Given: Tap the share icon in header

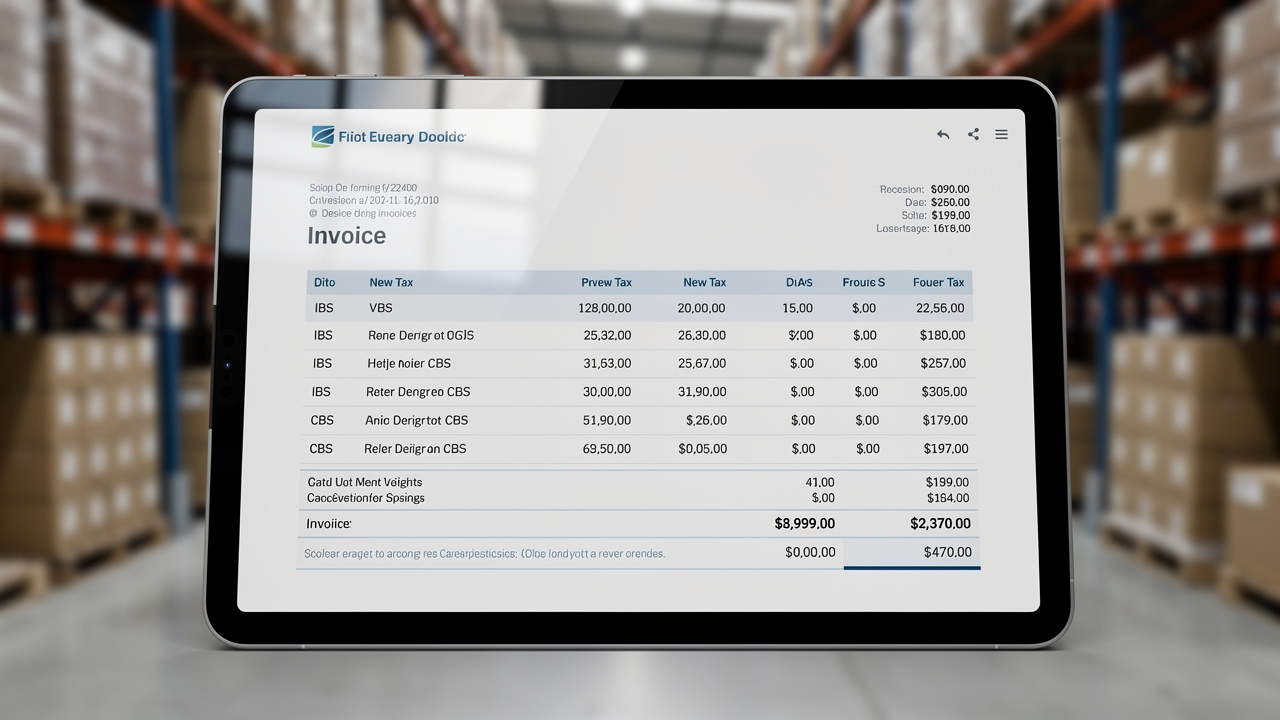Looking at the screenshot, I should [973, 134].
